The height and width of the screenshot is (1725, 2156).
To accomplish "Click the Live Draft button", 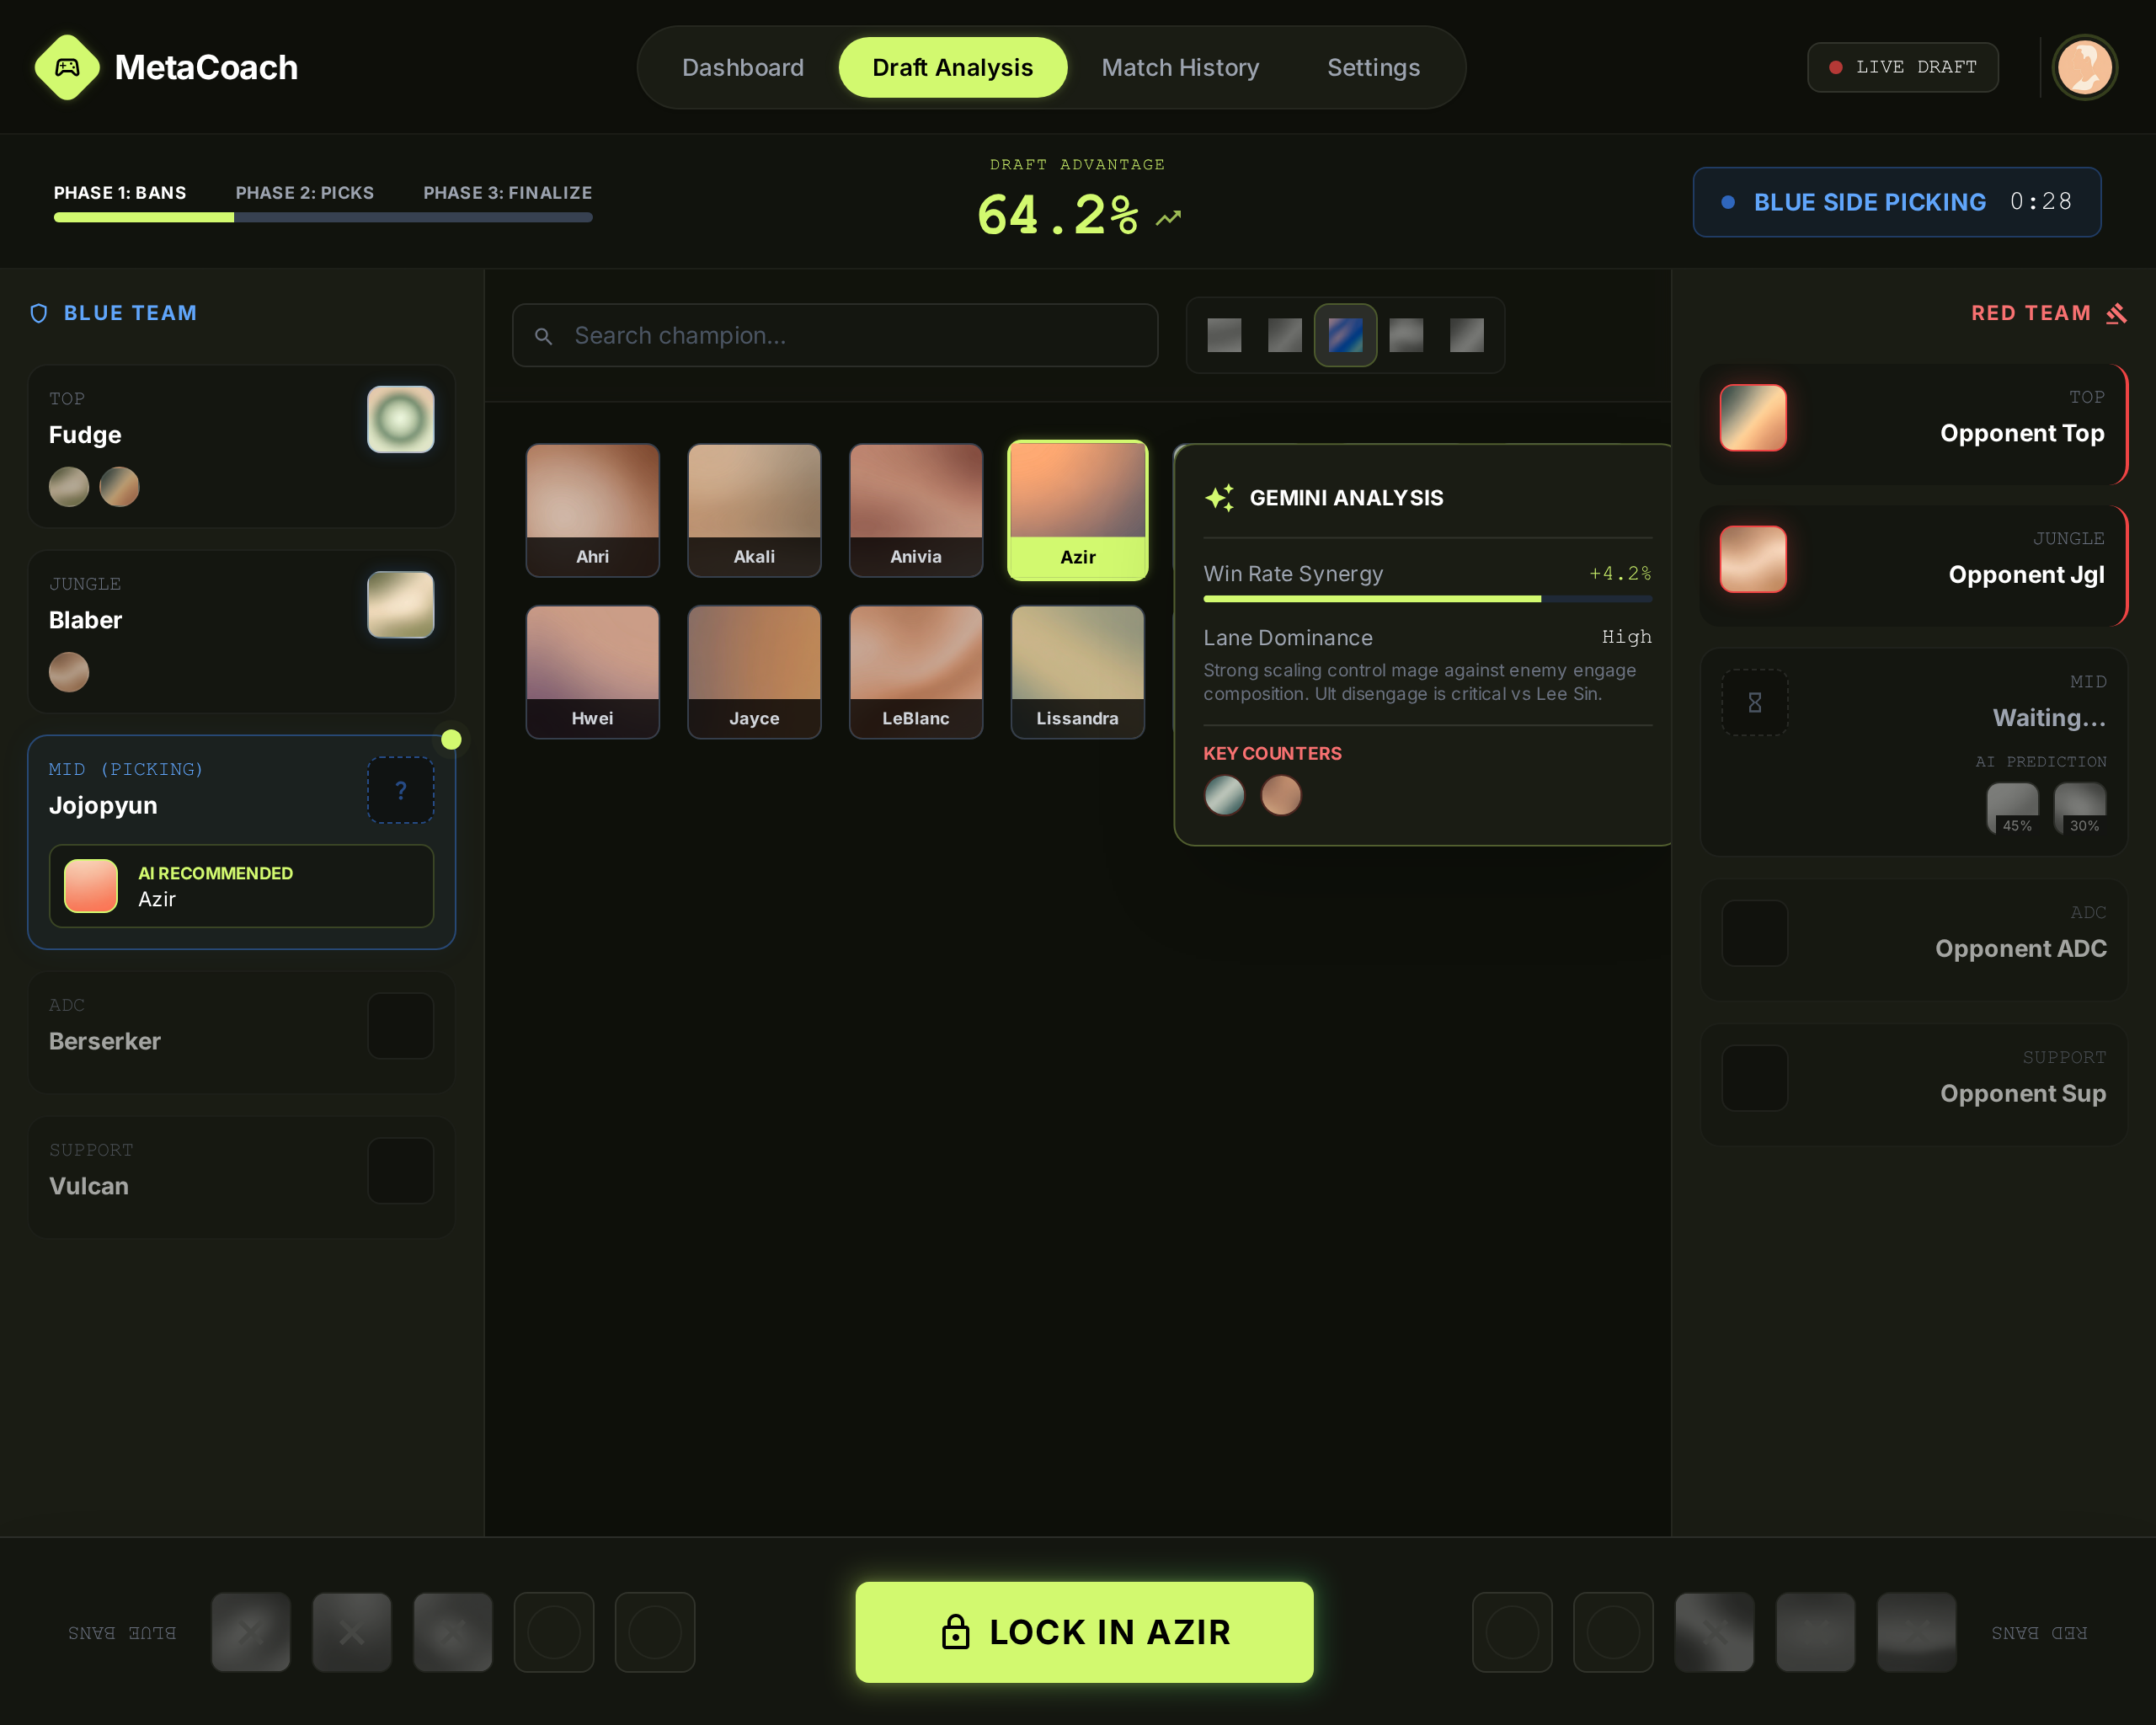I will (x=1902, y=67).
